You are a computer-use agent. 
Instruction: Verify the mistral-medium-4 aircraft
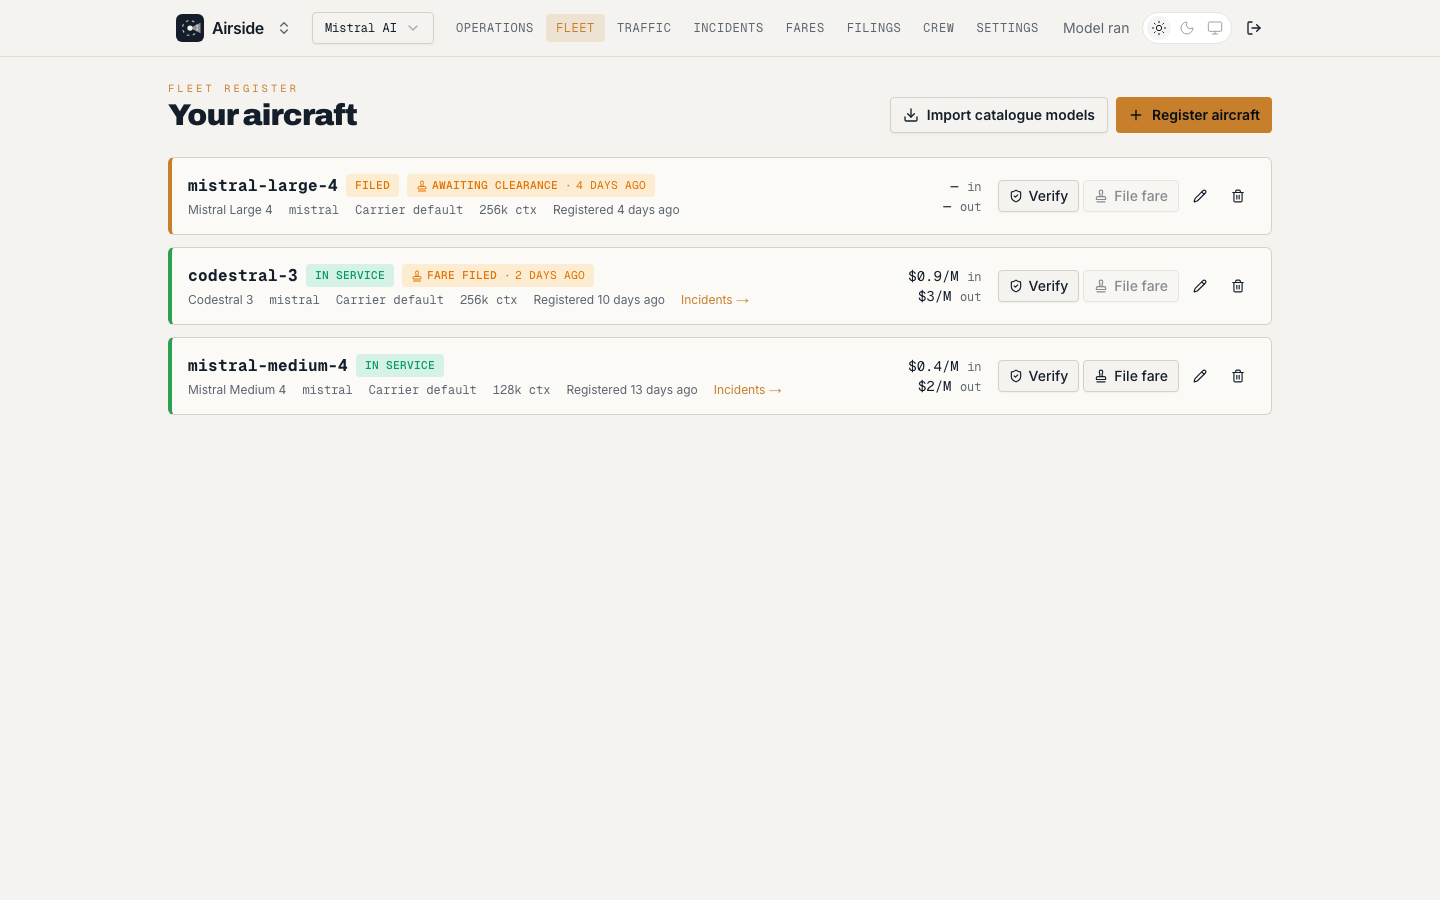(1038, 376)
